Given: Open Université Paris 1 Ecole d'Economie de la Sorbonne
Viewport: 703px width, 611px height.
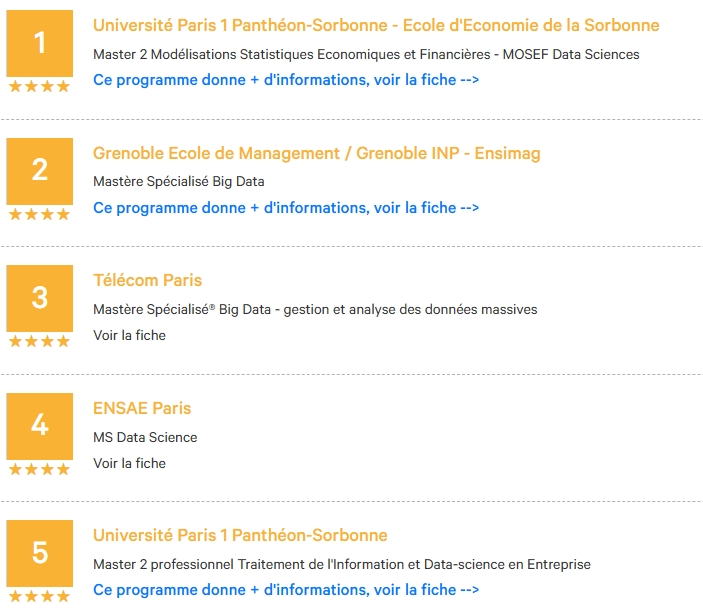Looking at the screenshot, I should coord(376,26).
